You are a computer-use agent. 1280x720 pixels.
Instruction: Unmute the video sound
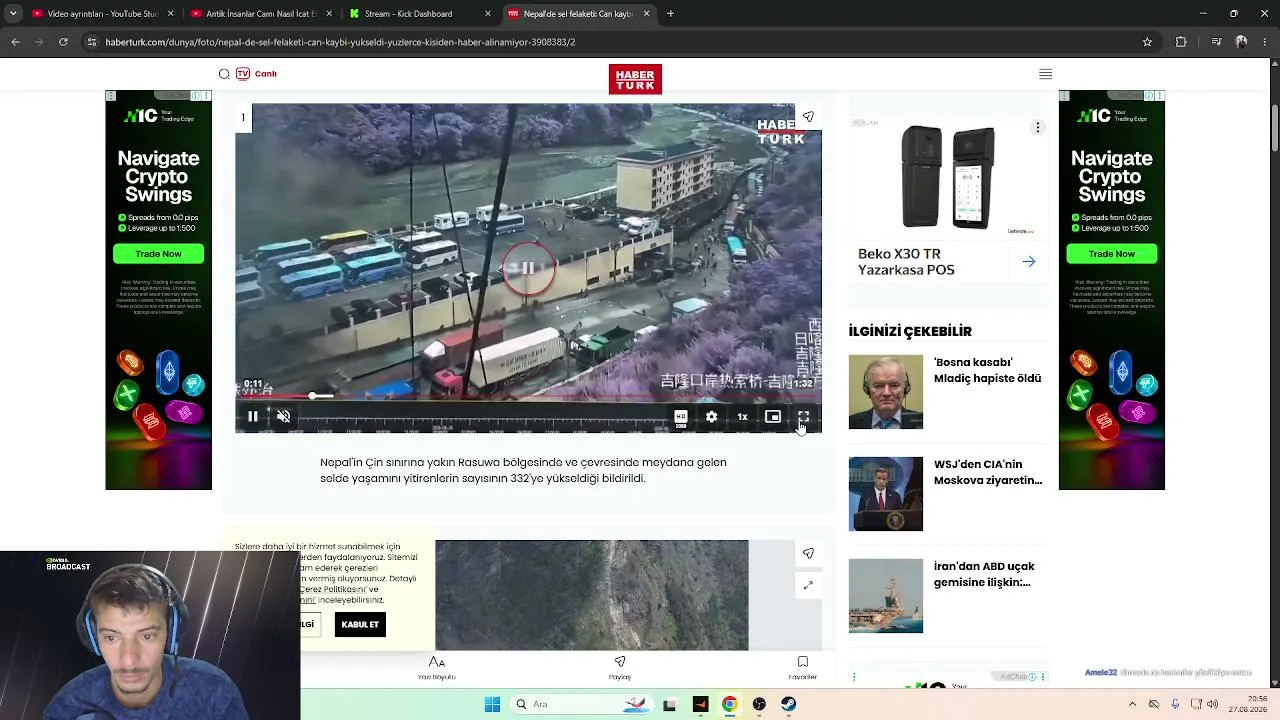point(283,417)
